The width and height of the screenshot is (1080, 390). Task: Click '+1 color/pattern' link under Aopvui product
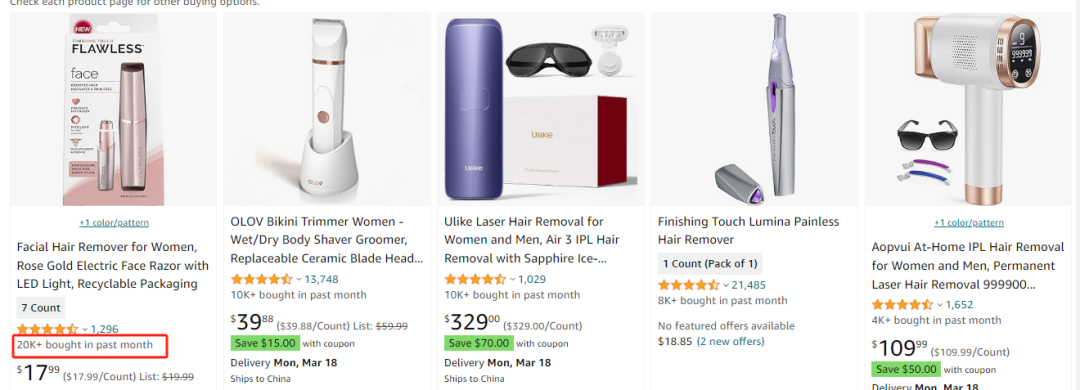[x=968, y=223]
